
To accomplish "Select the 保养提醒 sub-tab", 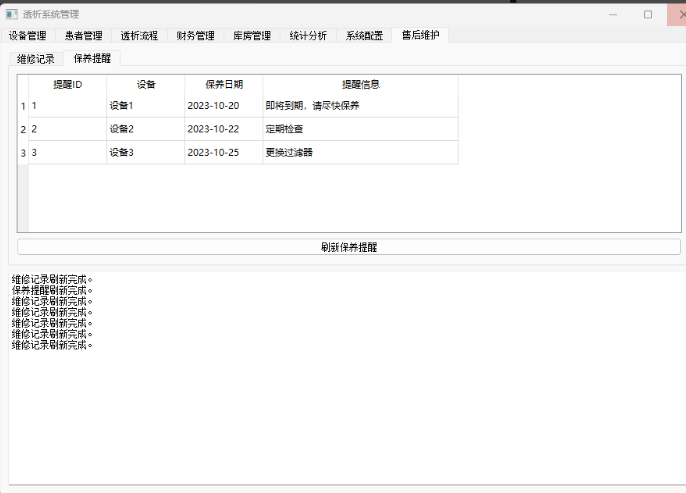I will tap(92, 58).
